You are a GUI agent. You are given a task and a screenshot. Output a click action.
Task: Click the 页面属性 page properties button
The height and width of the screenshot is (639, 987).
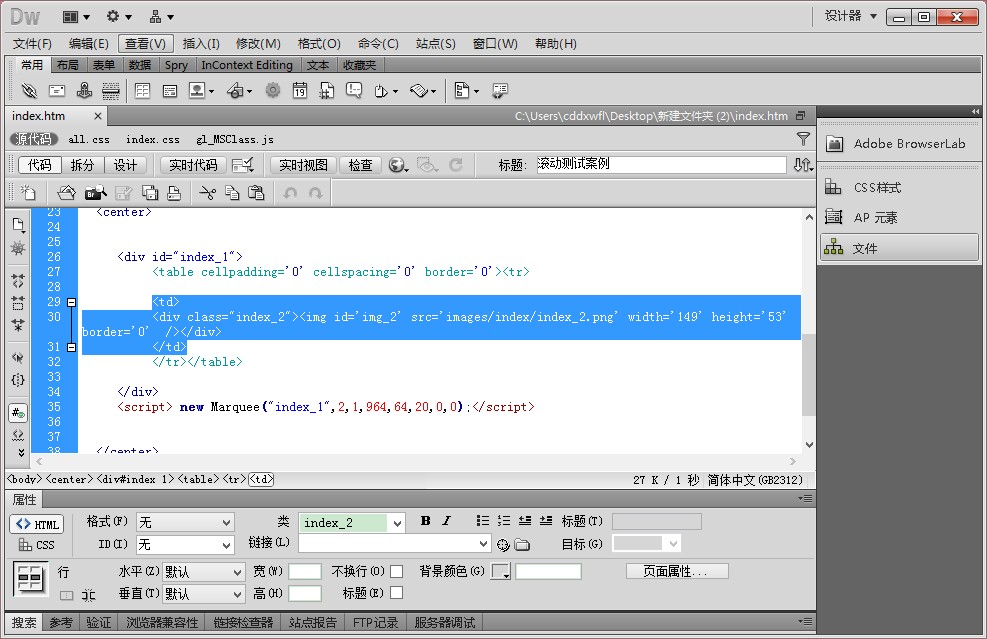[x=677, y=571]
